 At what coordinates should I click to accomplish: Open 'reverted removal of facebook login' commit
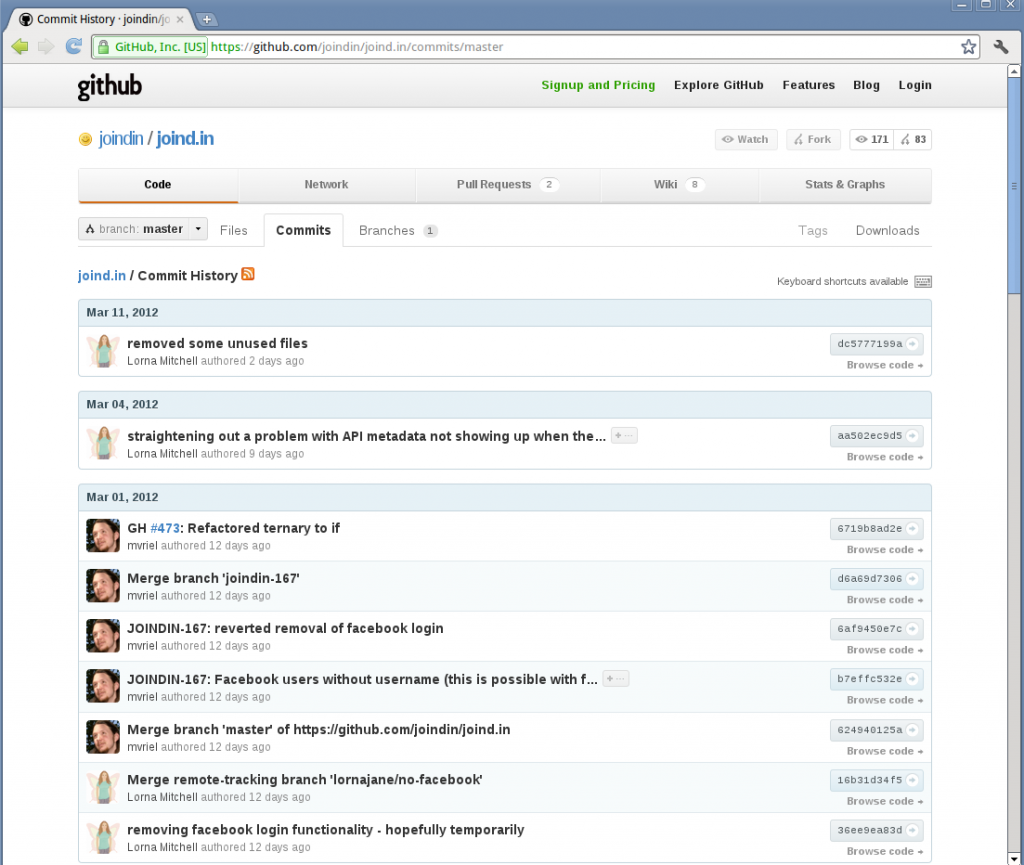(x=285, y=628)
